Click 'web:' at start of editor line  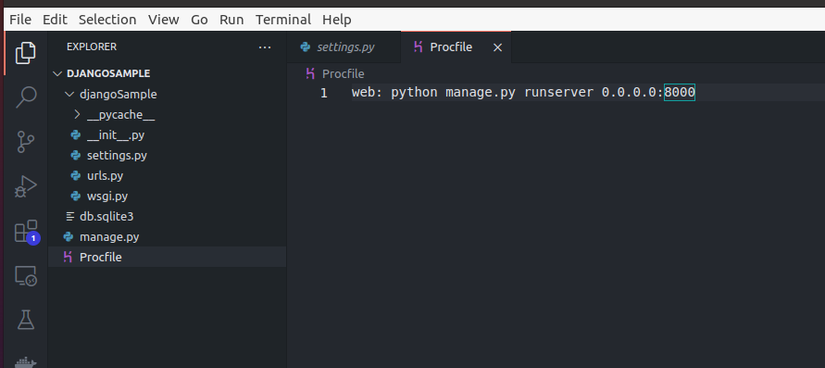click(x=367, y=93)
